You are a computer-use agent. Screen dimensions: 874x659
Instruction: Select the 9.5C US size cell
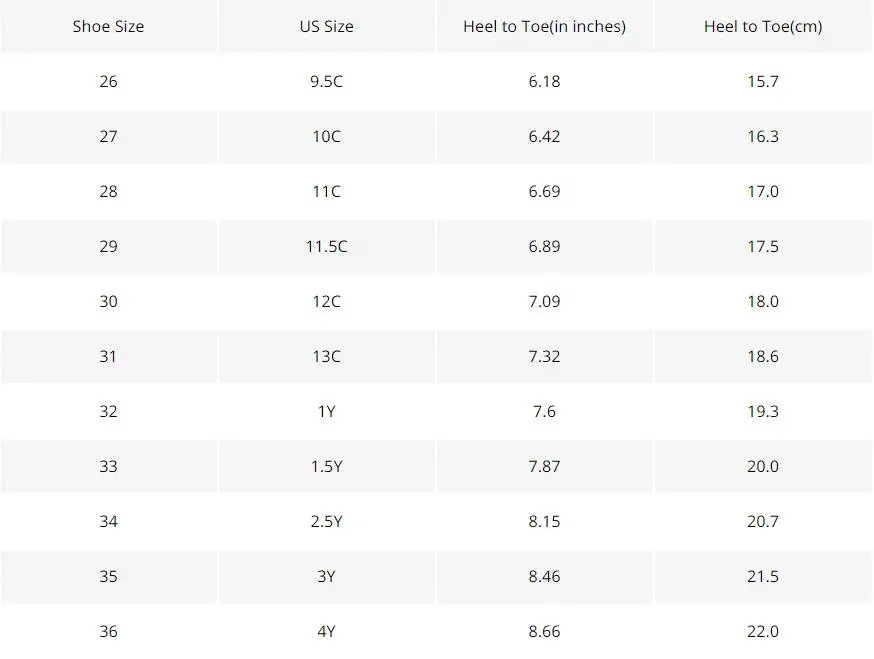click(x=327, y=81)
